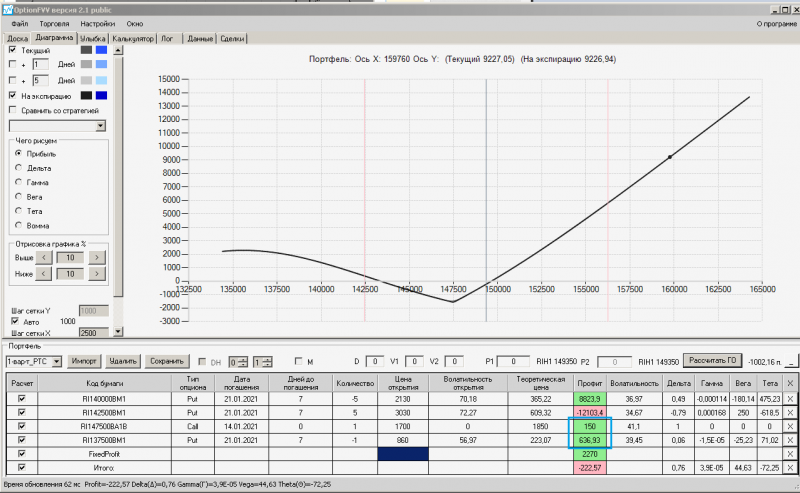Viewport: 800px width, 493px height.
Task: Click the X icon in table header
Action: coord(790,383)
